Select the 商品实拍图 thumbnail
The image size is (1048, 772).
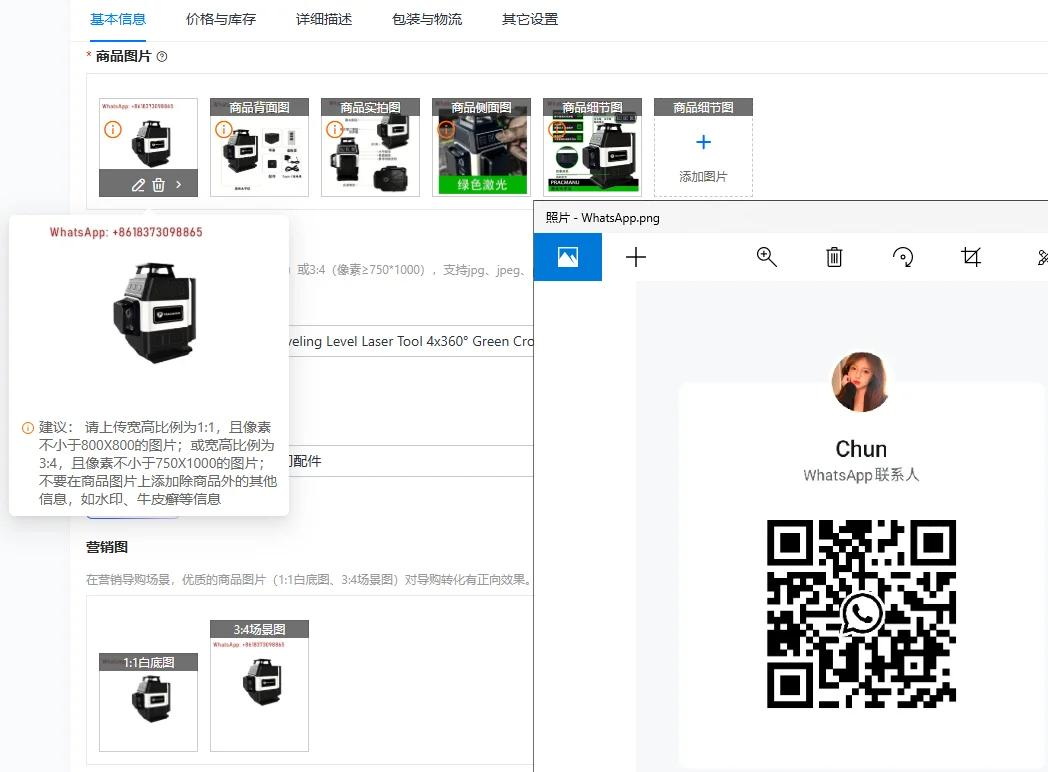pos(370,148)
